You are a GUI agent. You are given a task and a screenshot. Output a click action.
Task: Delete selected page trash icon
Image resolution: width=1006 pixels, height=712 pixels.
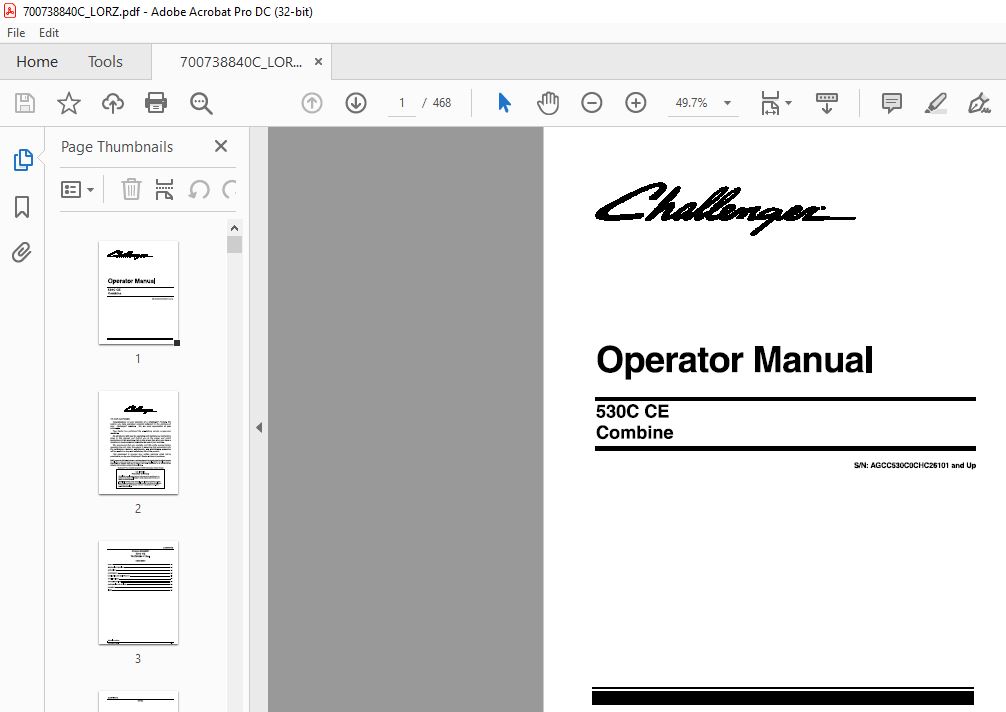point(131,189)
